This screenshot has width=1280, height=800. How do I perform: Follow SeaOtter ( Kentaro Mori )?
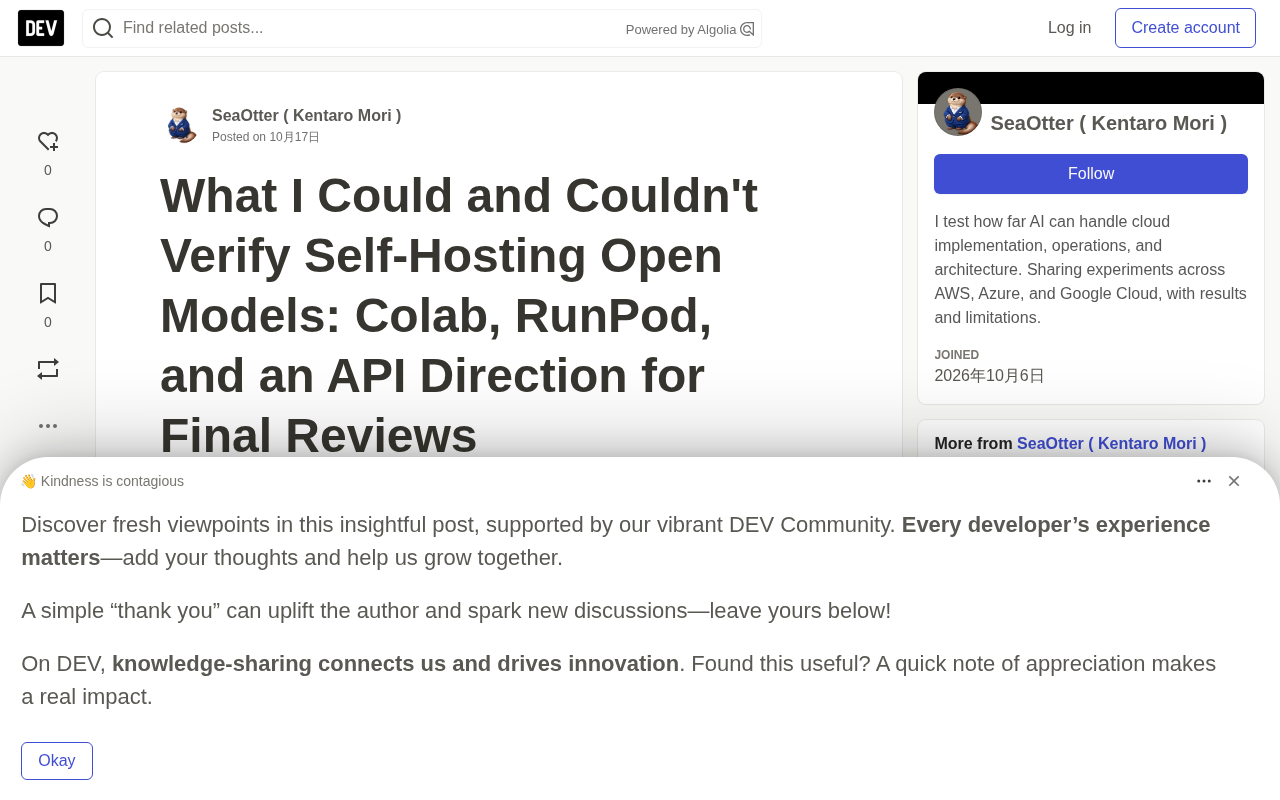pos(1091,174)
